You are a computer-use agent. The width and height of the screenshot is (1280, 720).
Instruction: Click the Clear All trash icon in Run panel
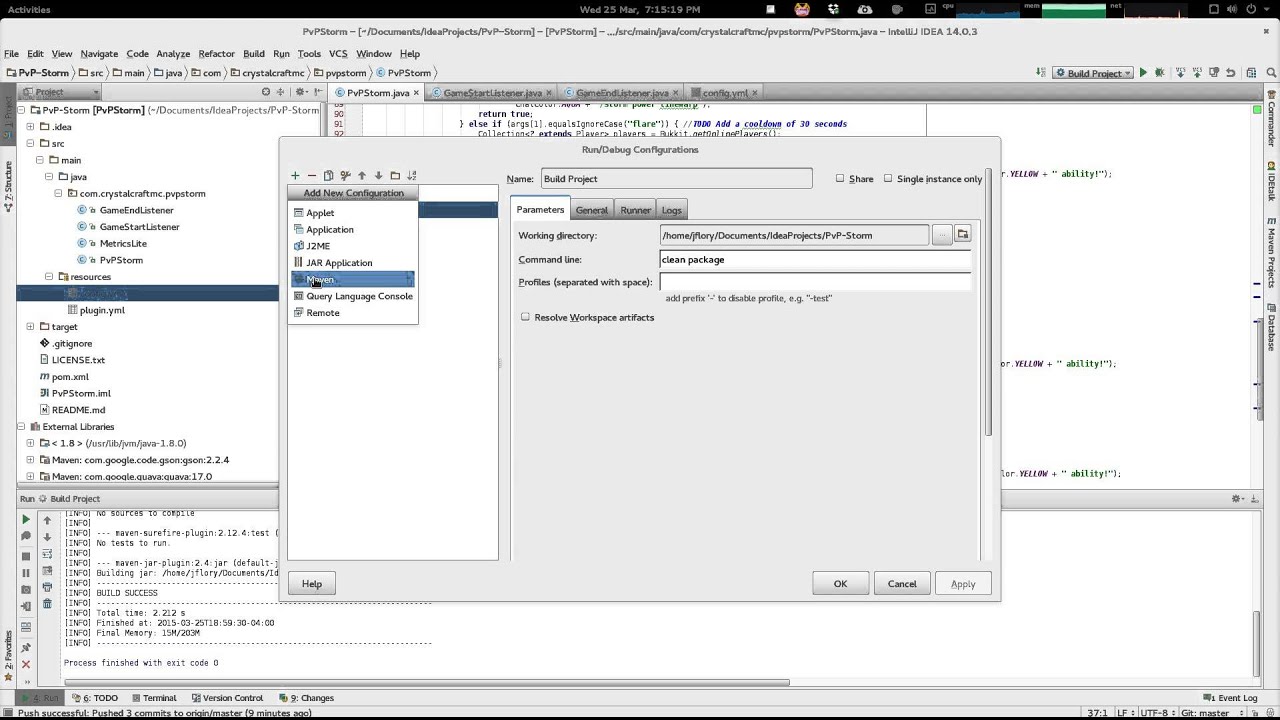click(47, 604)
